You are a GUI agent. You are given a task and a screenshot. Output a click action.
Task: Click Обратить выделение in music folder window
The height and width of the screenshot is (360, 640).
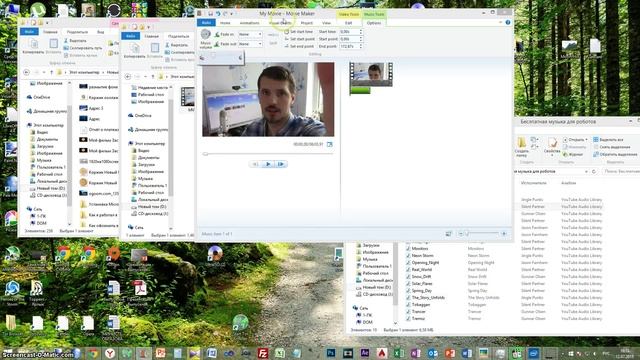(615, 154)
